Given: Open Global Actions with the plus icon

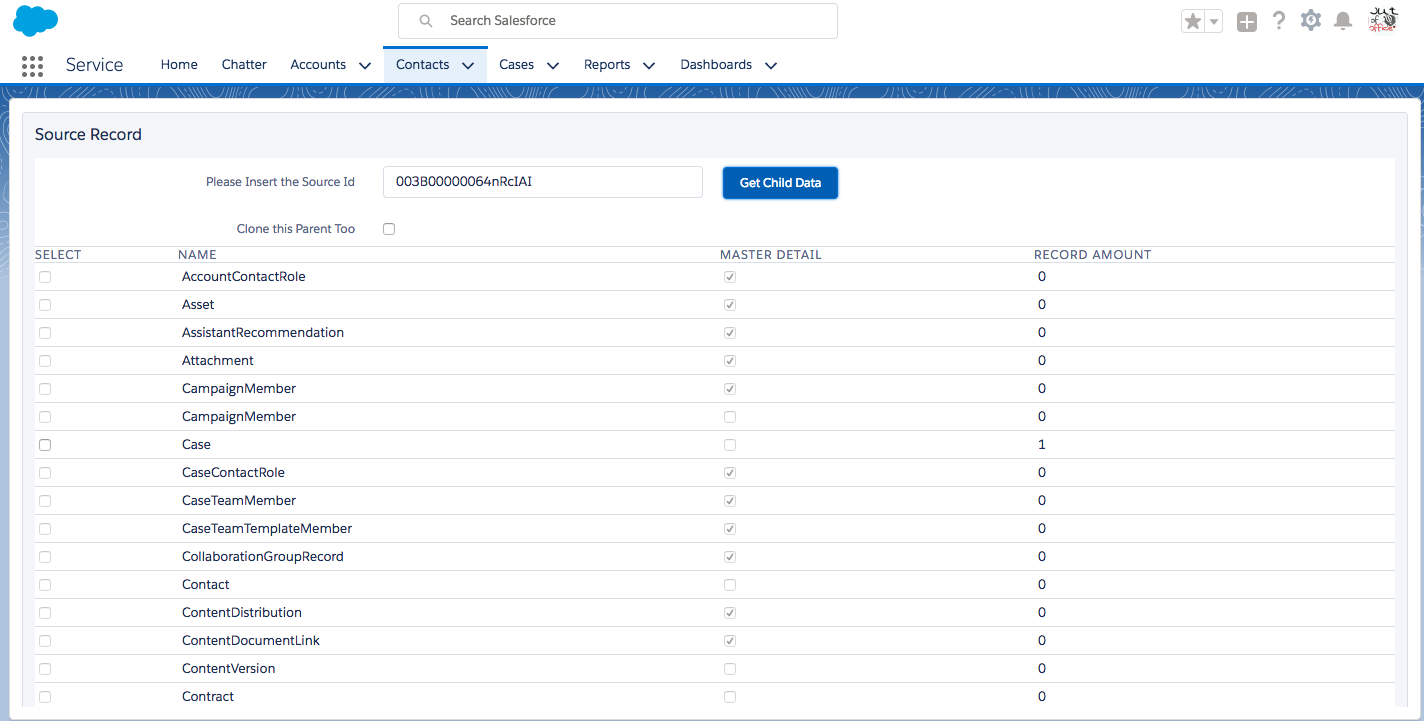Looking at the screenshot, I should [x=1246, y=20].
